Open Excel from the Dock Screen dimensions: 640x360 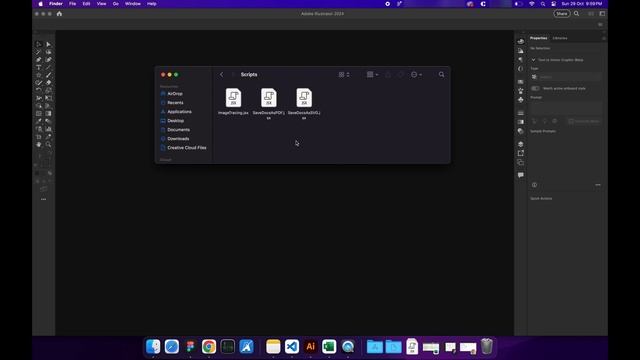point(329,347)
